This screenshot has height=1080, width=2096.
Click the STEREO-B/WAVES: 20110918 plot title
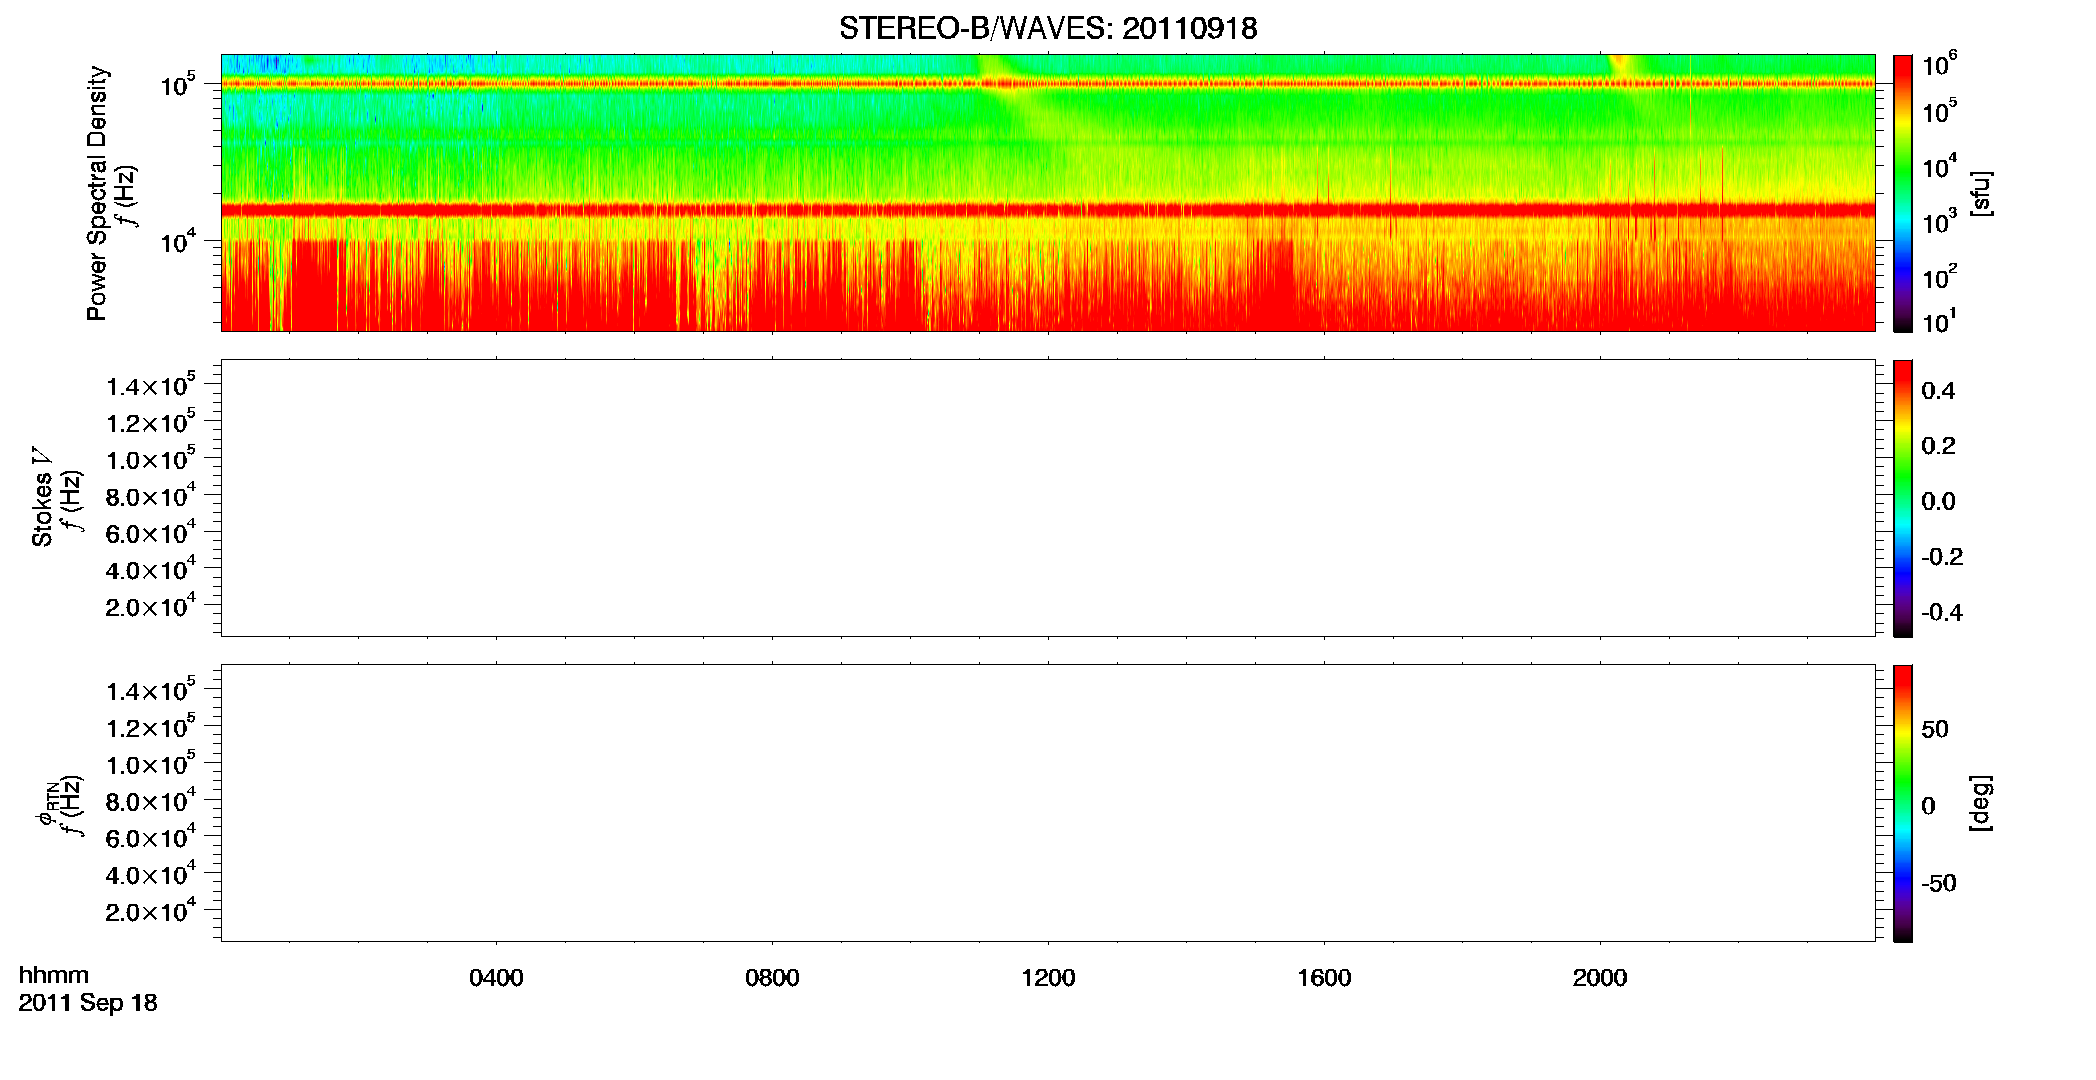click(x=1047, y=28)
